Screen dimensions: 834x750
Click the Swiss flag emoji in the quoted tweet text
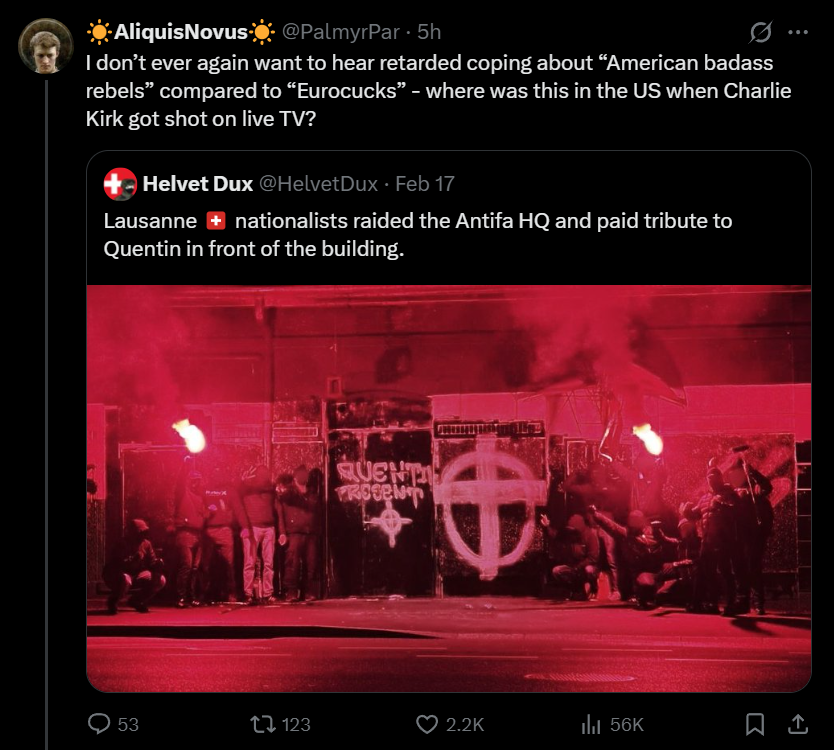pyautogui.click(x=227, y=221)
